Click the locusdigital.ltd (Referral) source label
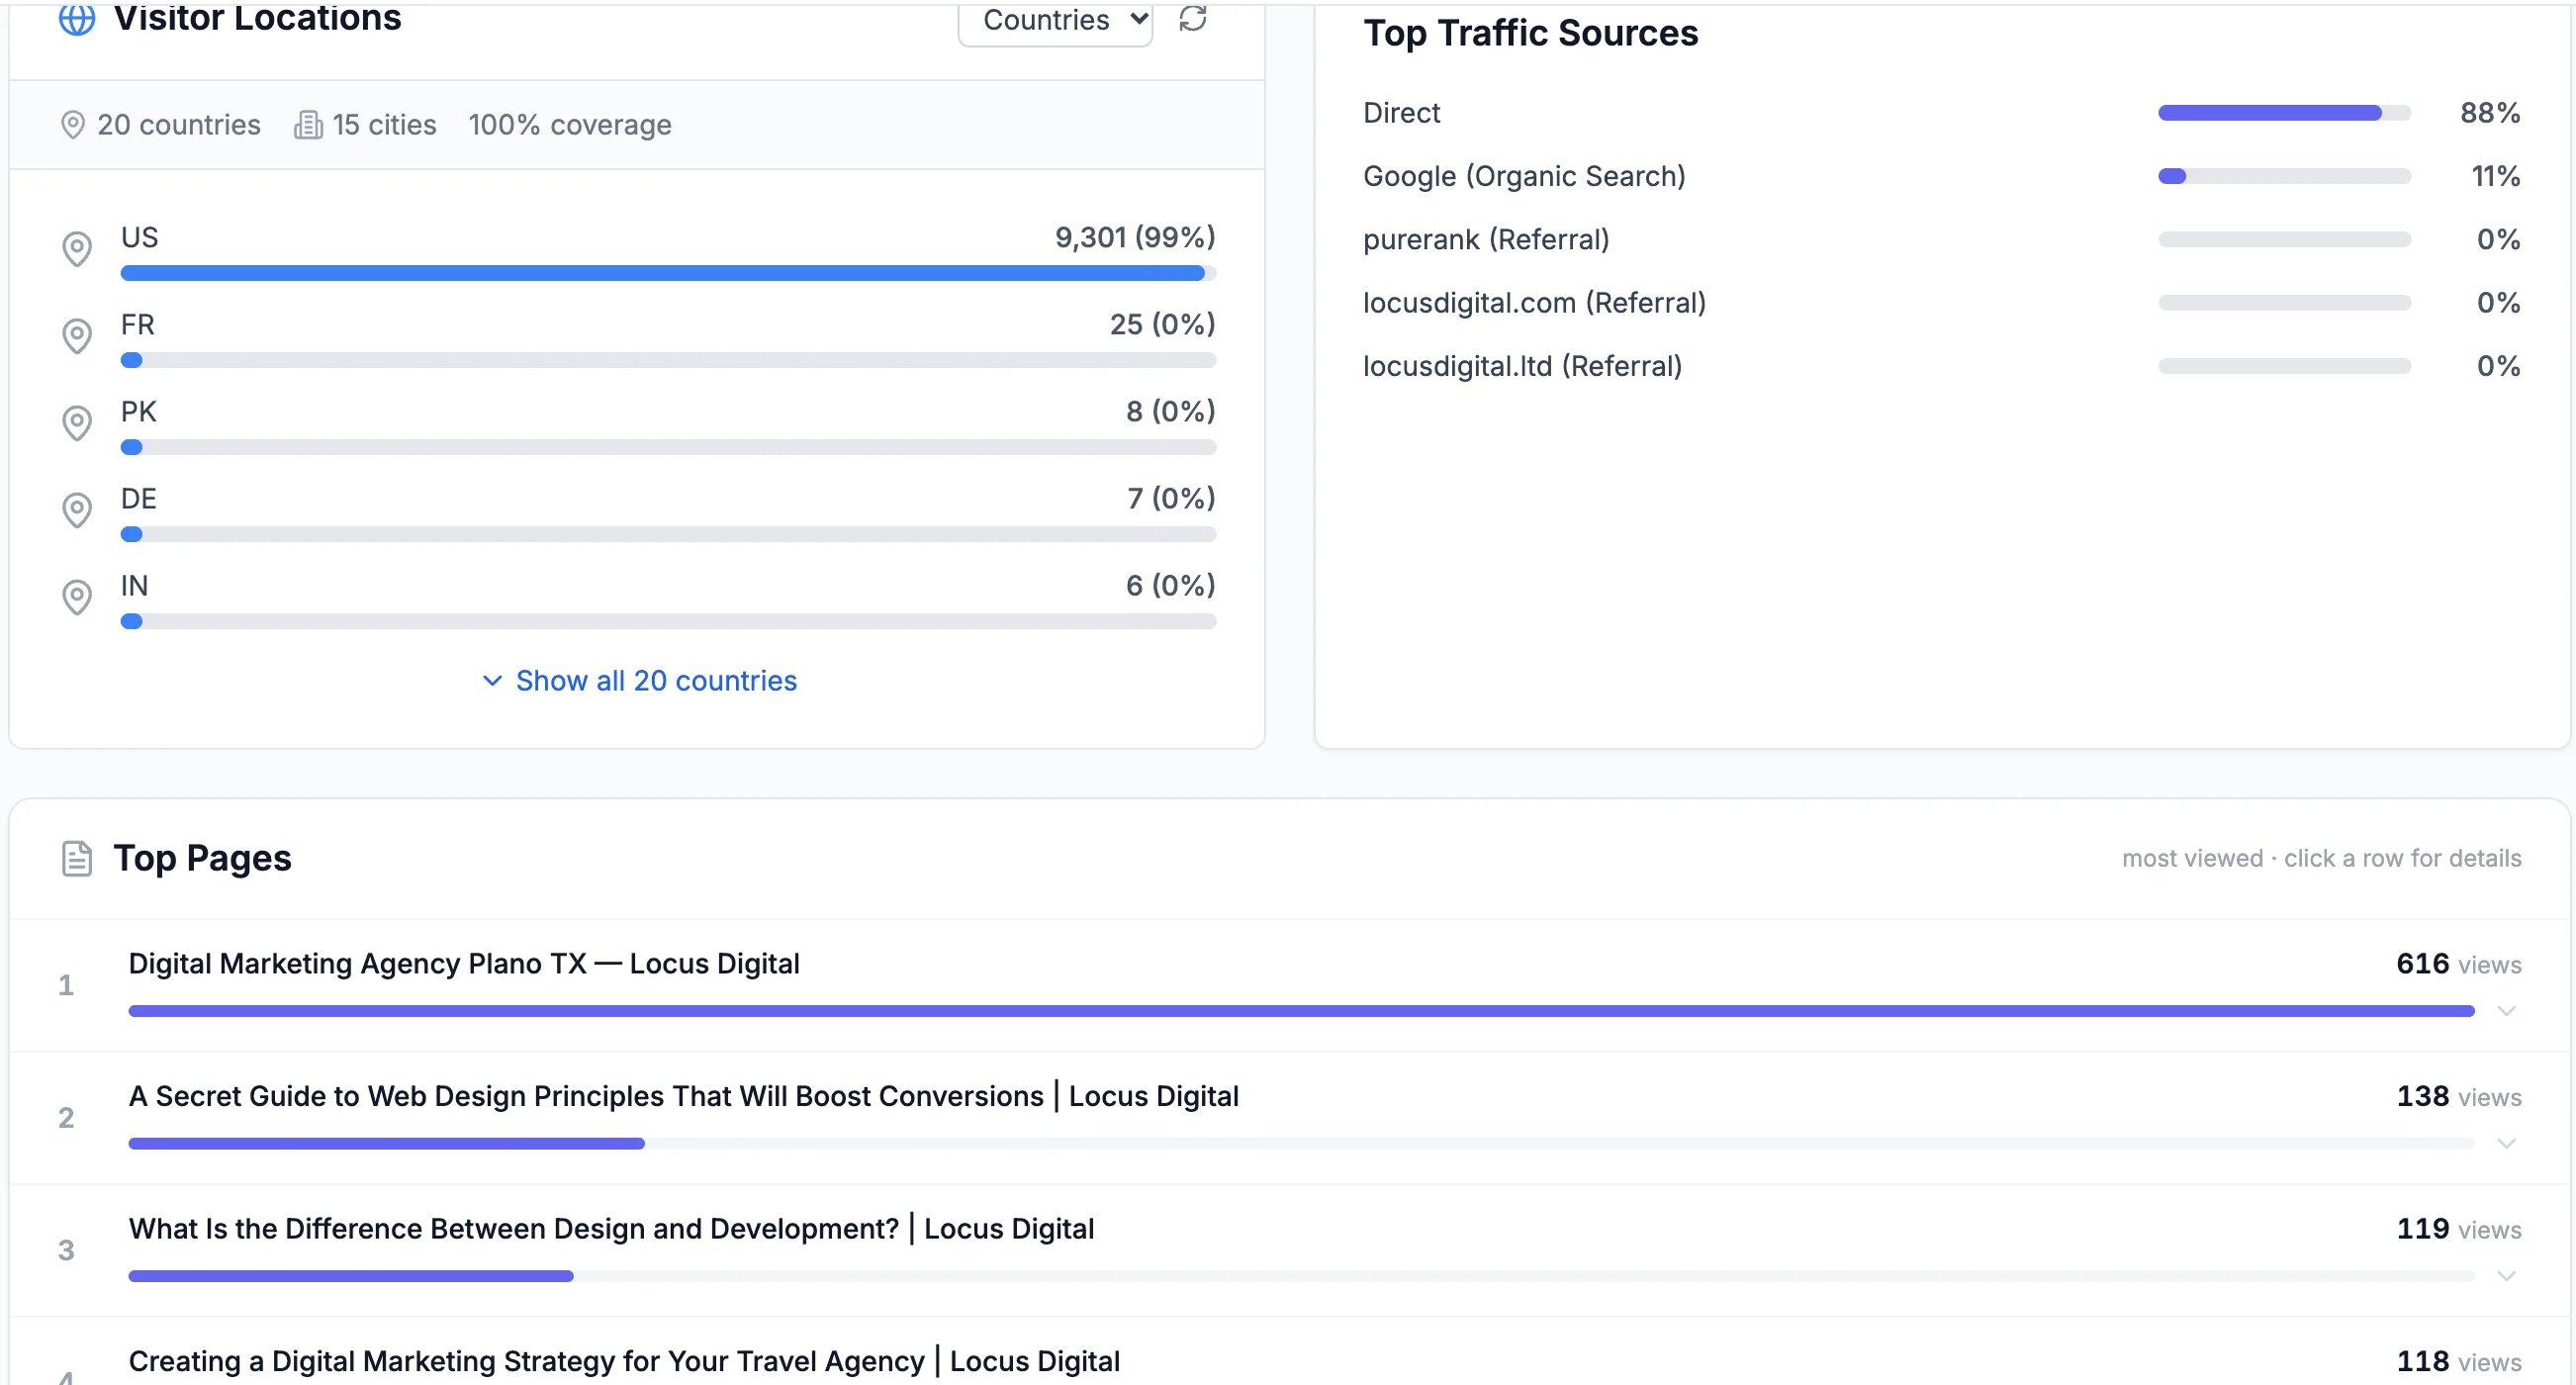 click(1522, 366)
